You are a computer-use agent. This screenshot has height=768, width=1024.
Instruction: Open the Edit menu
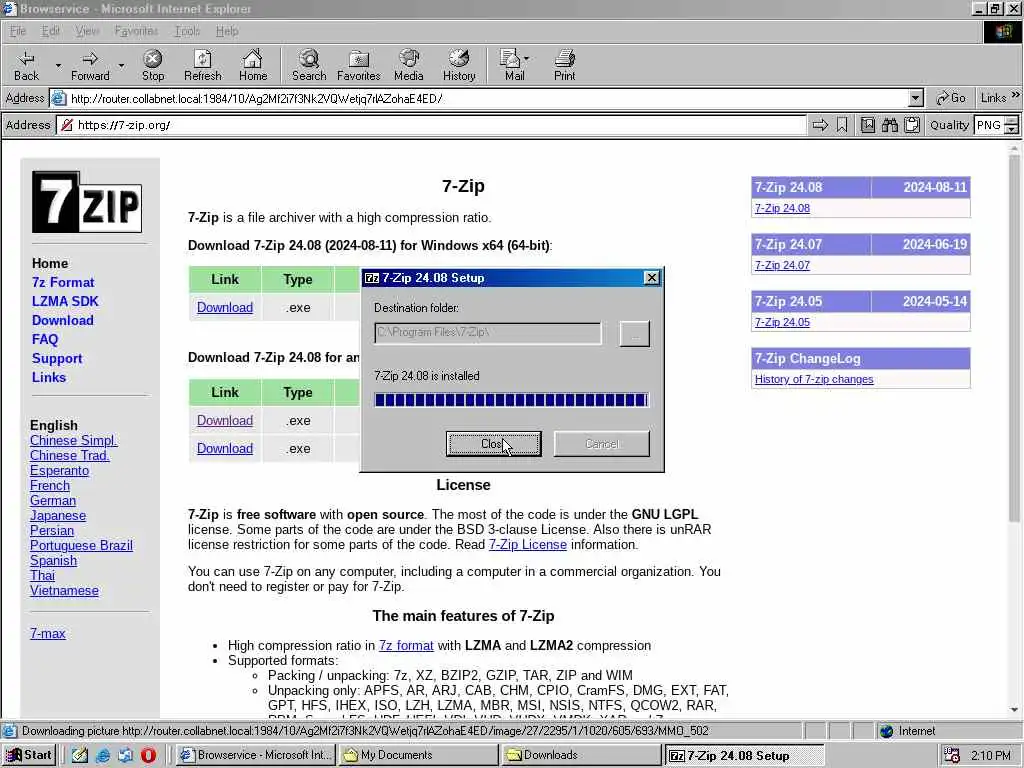50,31
